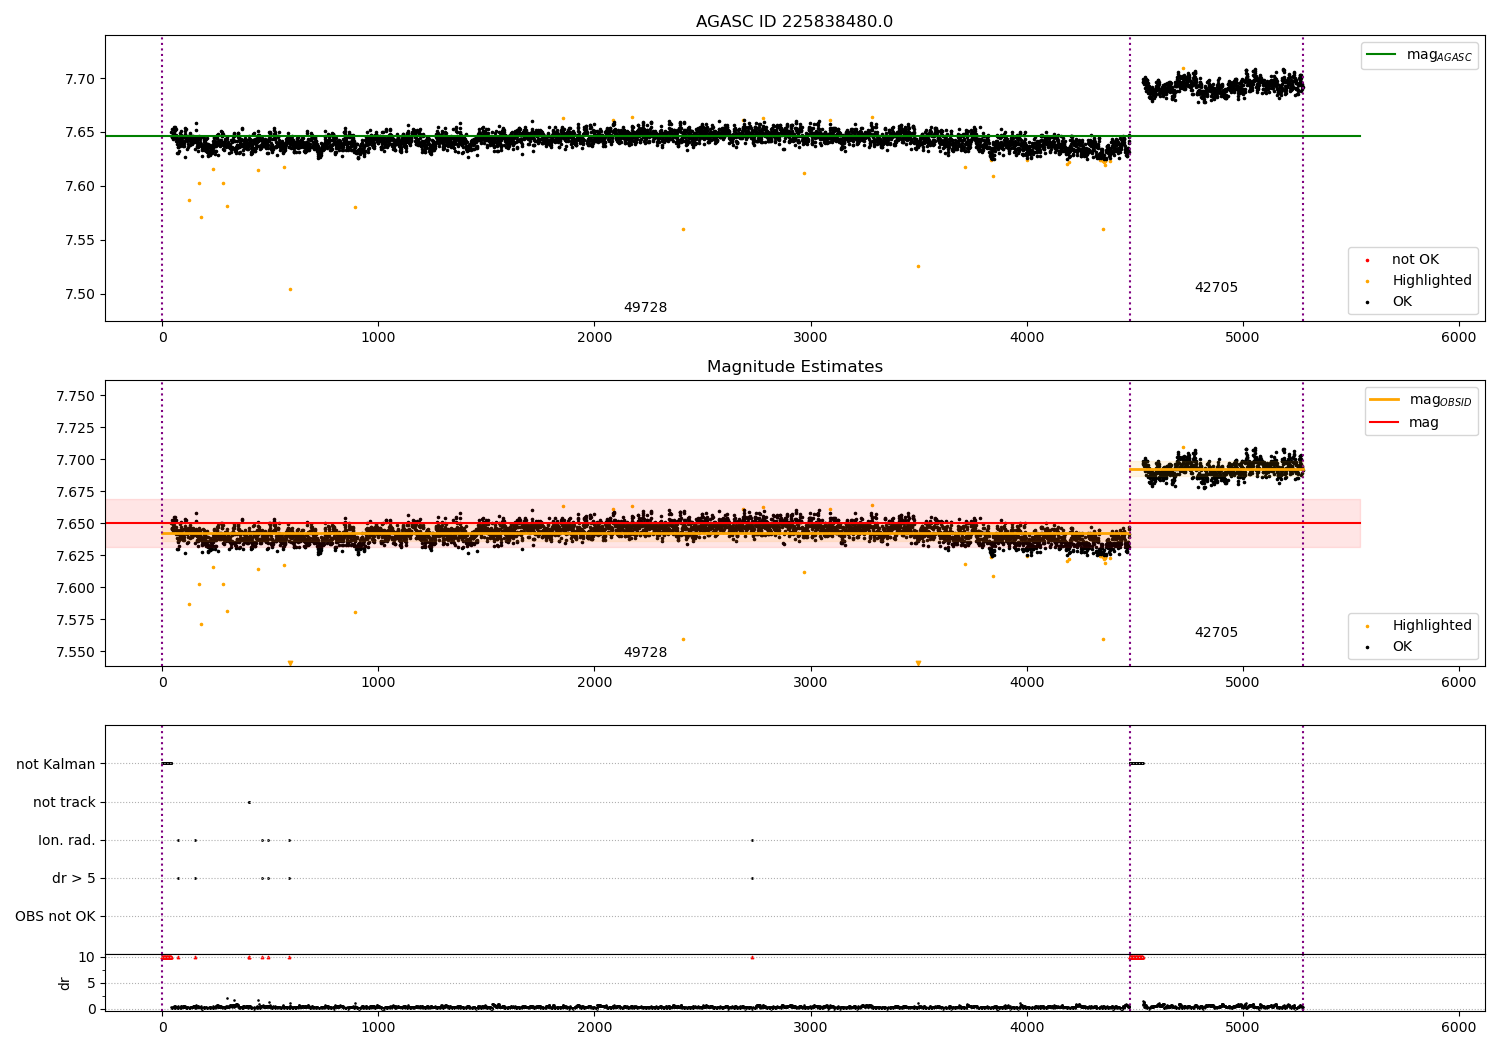
Task: Click the lowest orange outlier point in AGASC plot
Action: pyautogui.click(x=290, y=289)
